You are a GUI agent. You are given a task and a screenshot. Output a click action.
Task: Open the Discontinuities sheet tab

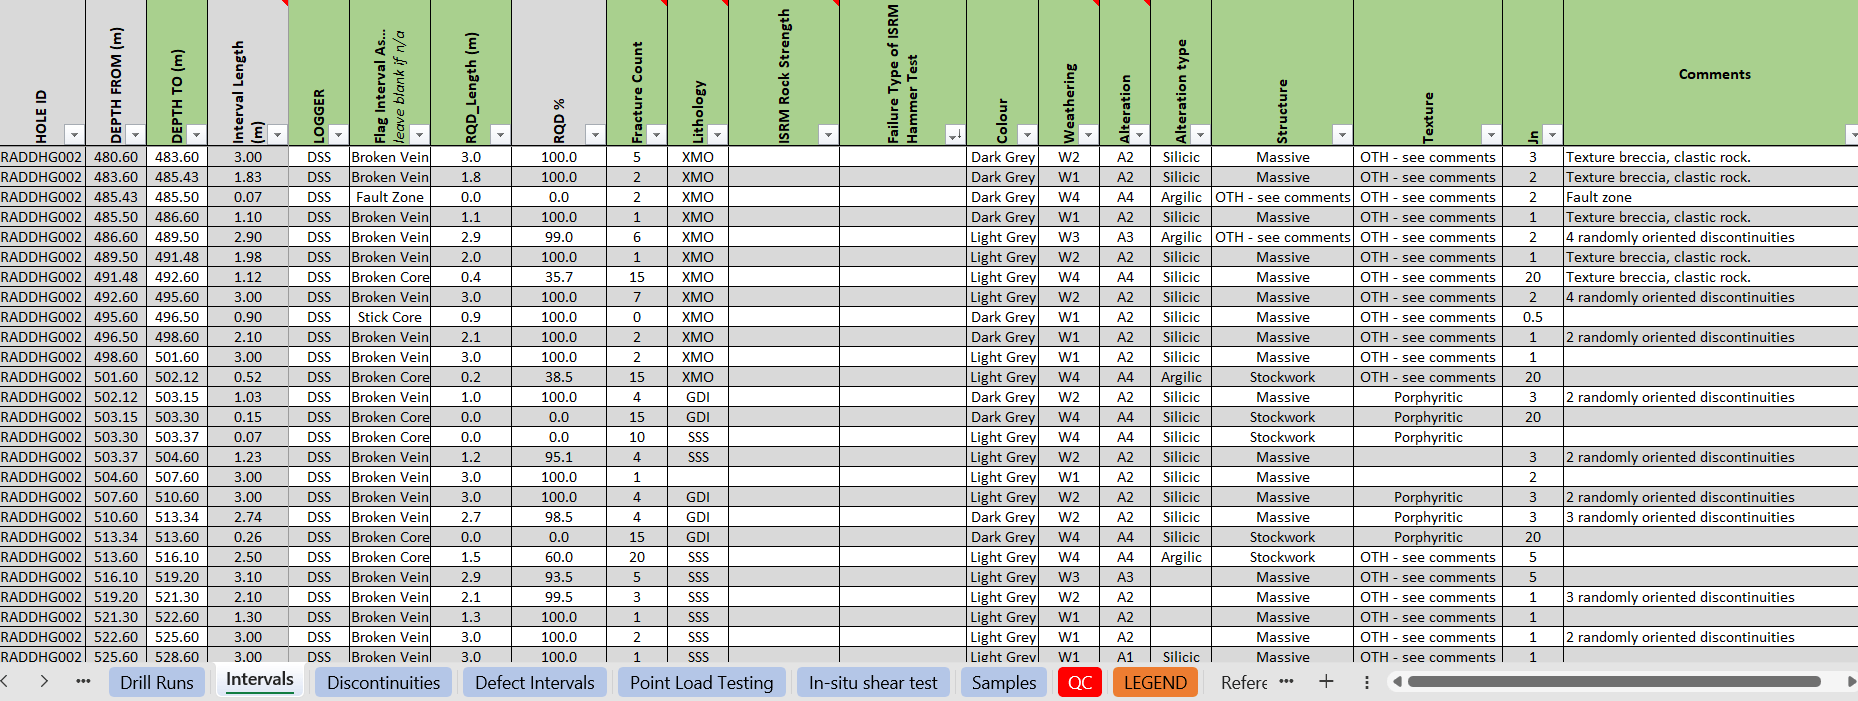pos(383,683)
